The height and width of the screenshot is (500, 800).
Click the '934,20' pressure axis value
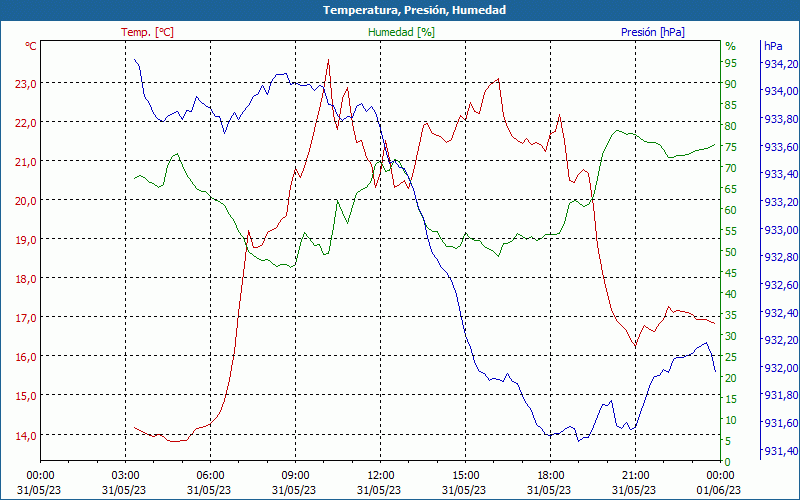point(780,64)
